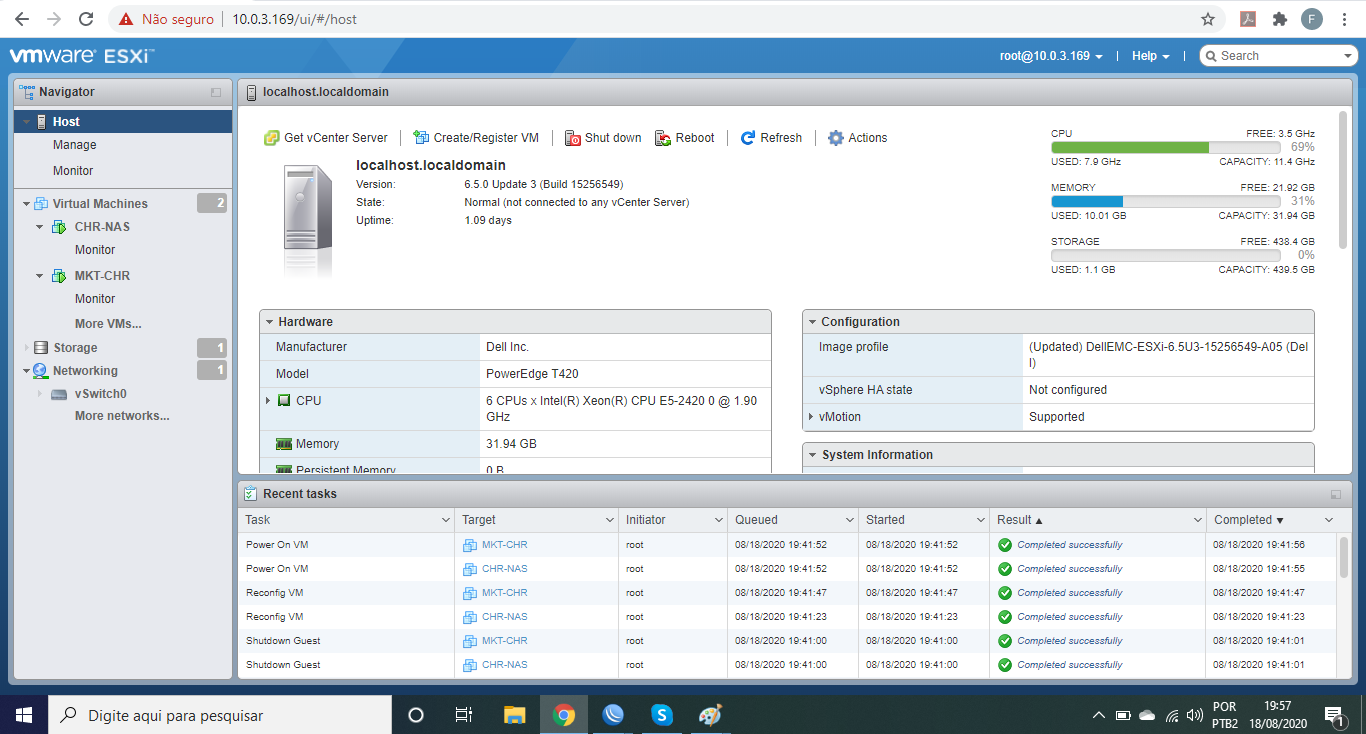This screenshot has height=734, width=1366.
Task: Open the Windows Start menu
Action: pos(24,715)
